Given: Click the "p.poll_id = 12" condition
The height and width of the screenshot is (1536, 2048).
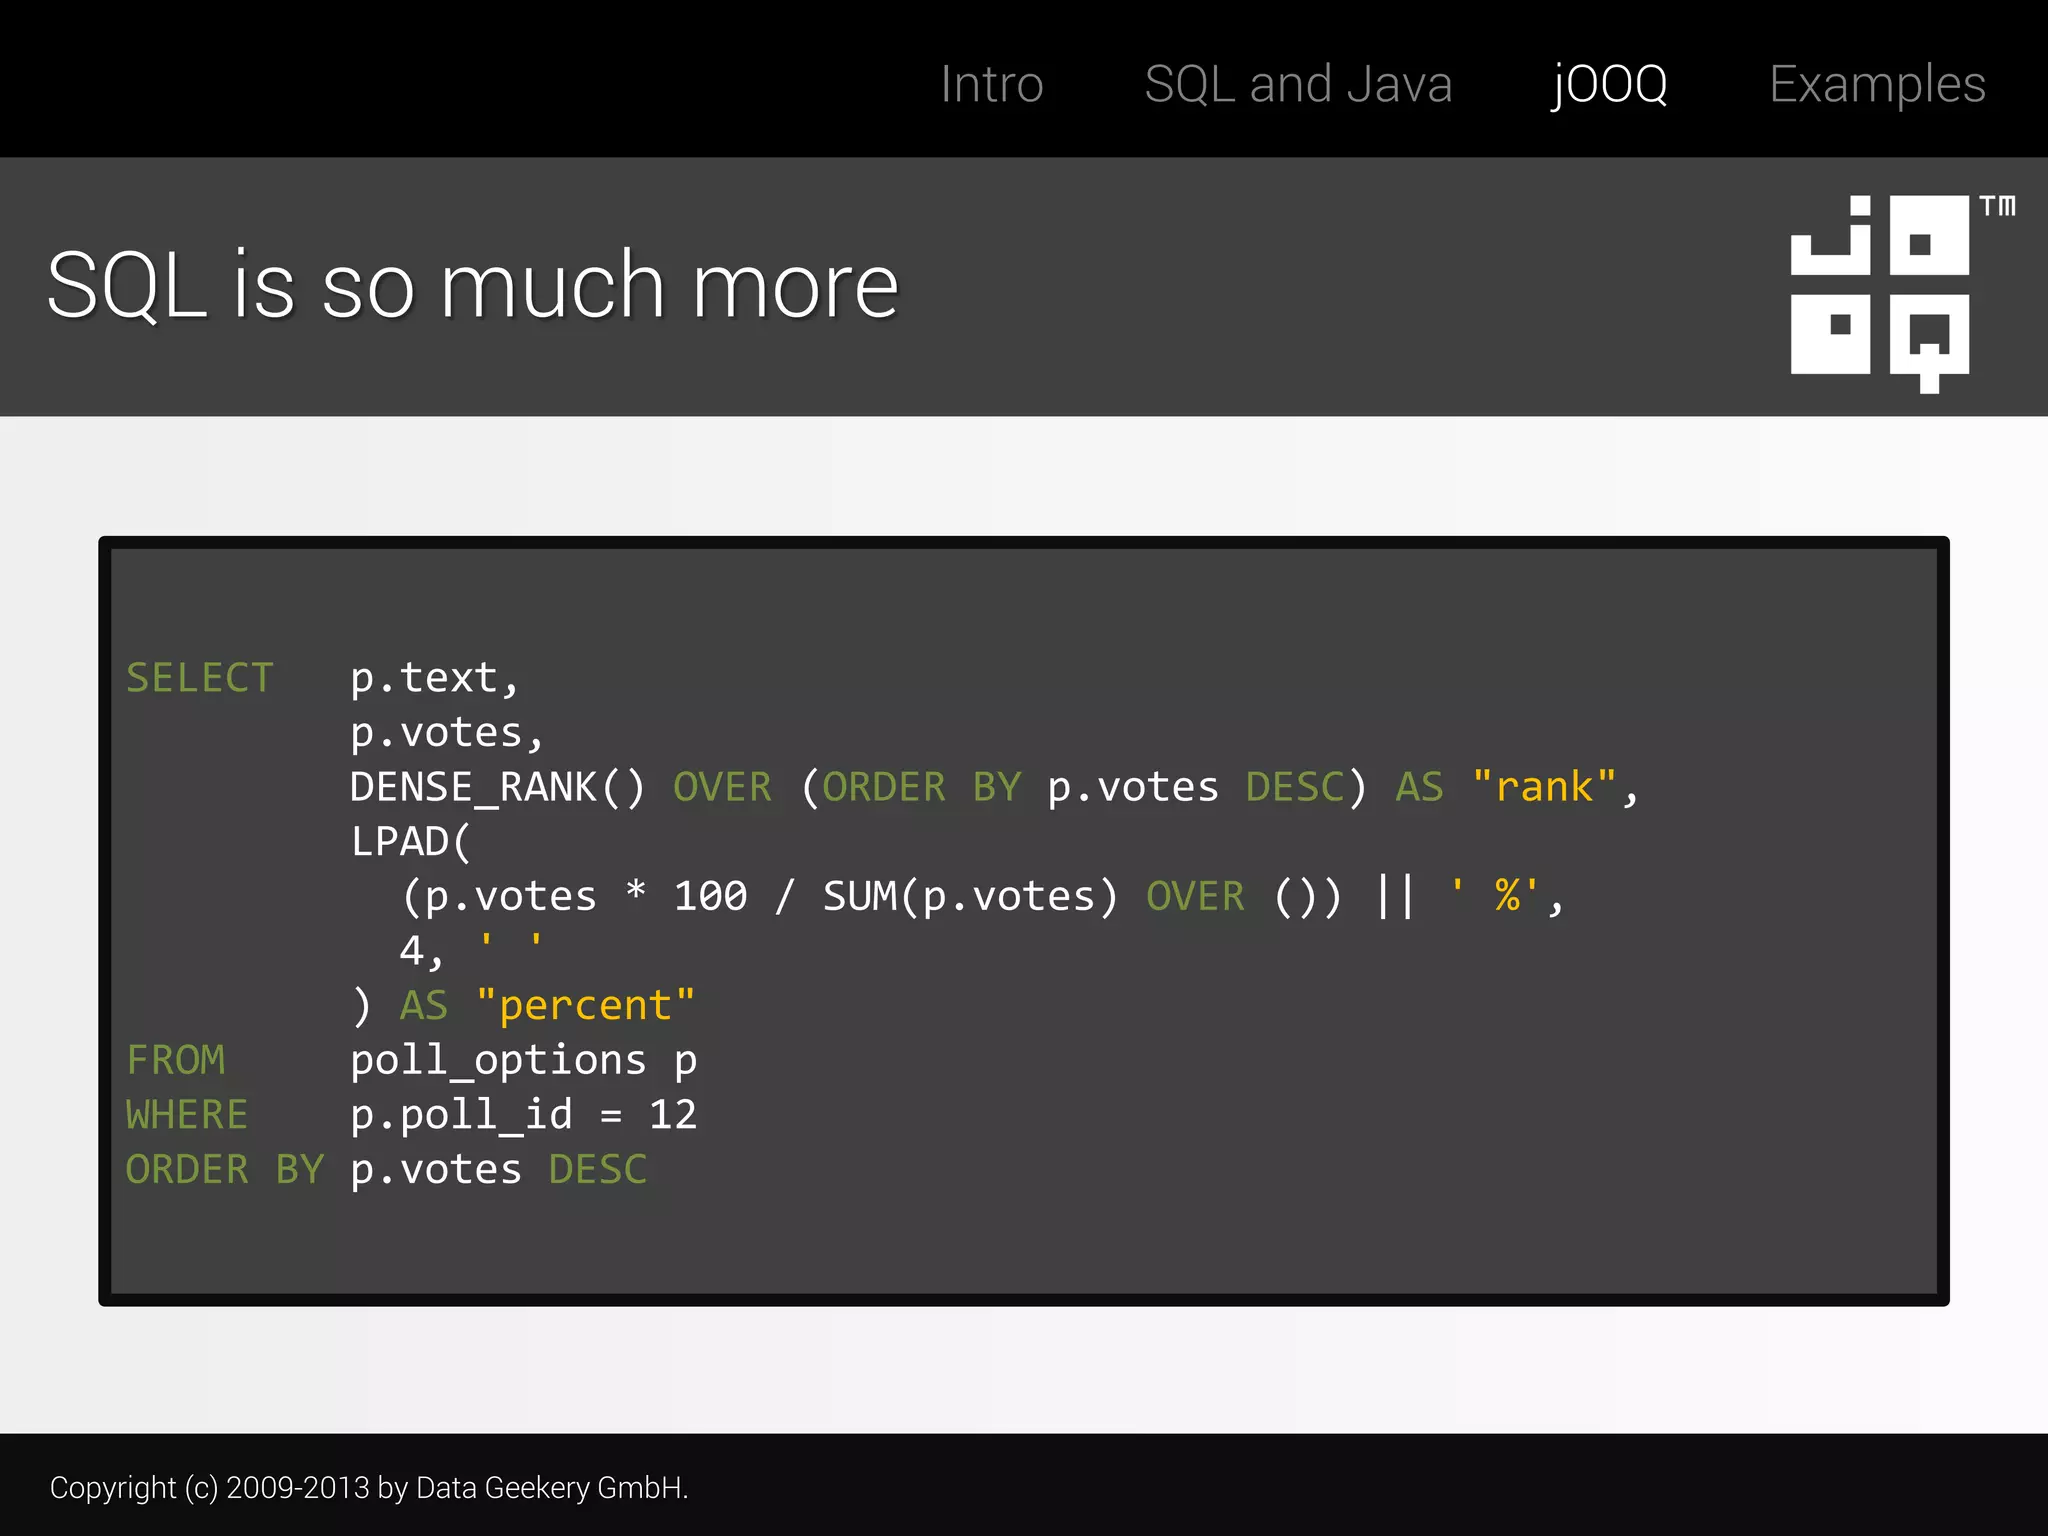Looking at the screenshot, I should 523,1115.
